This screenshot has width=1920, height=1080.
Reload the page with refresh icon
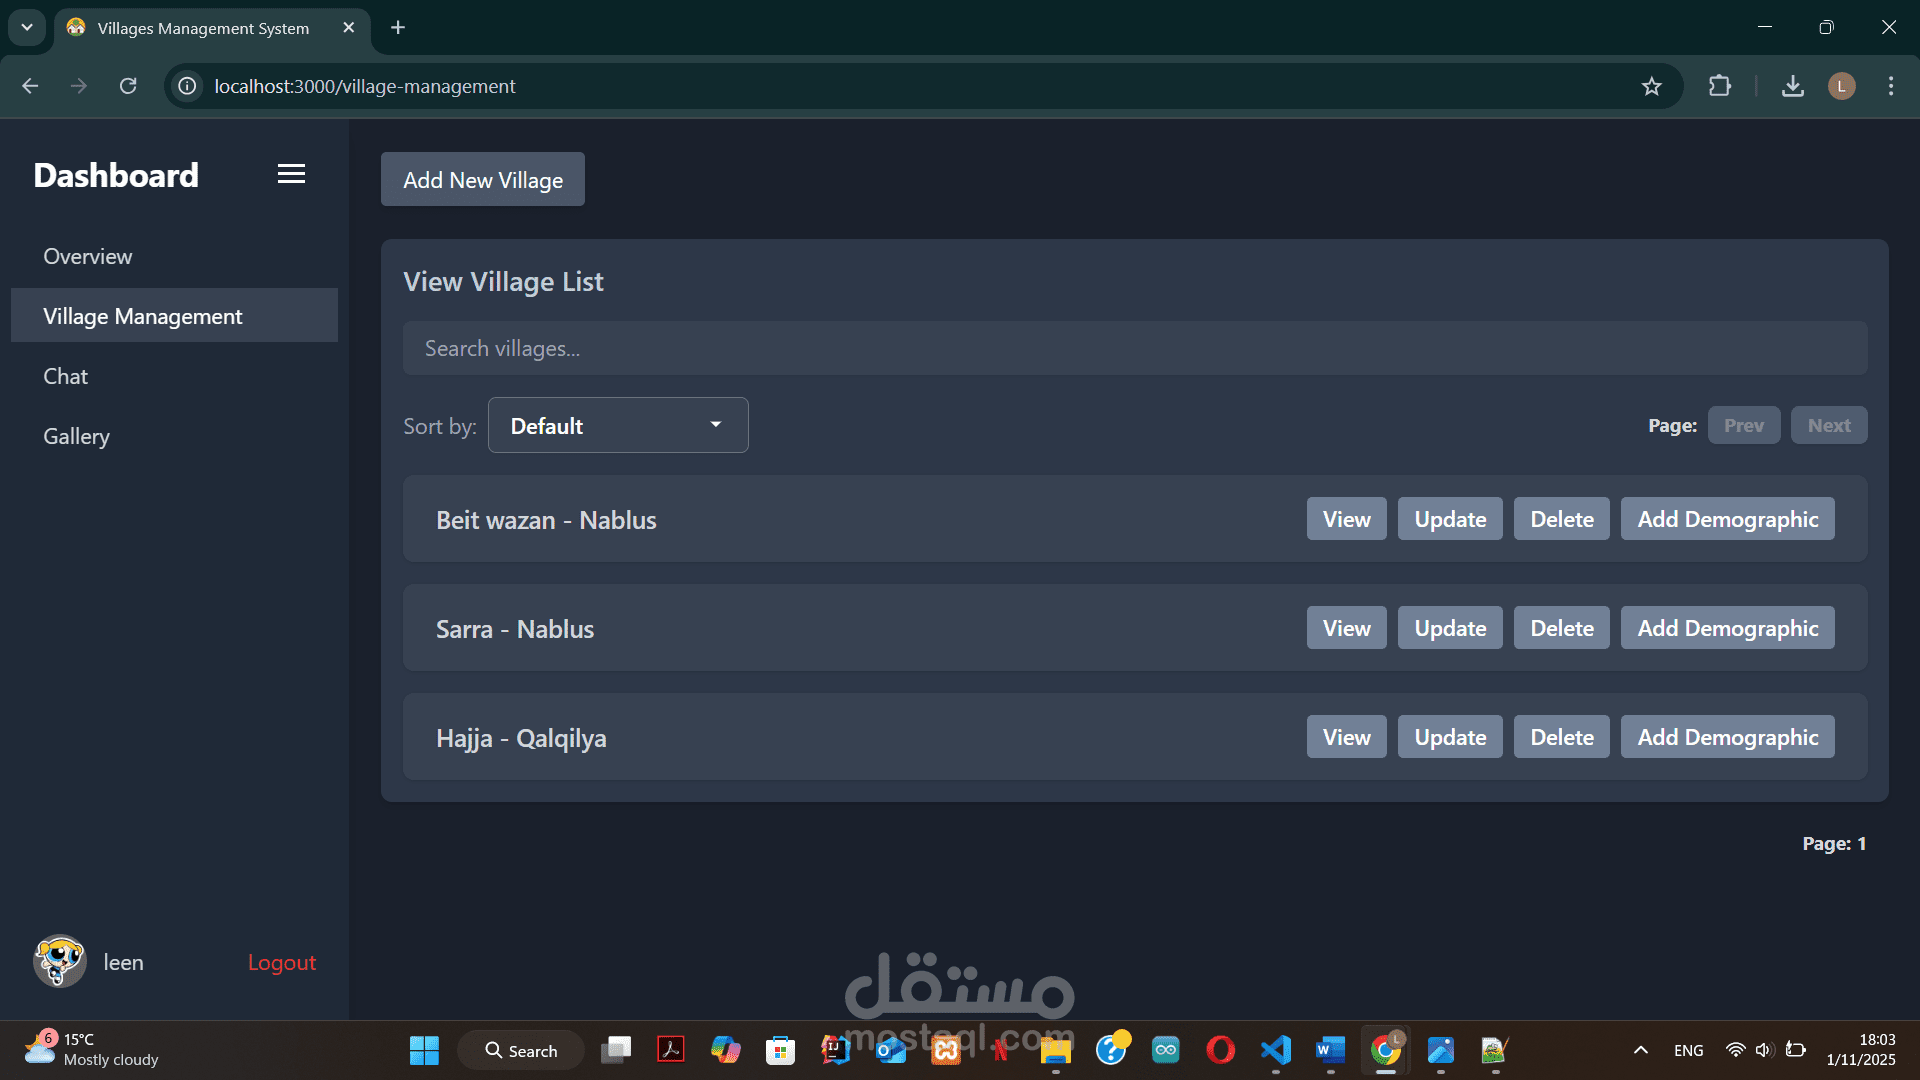click(128, 86)
